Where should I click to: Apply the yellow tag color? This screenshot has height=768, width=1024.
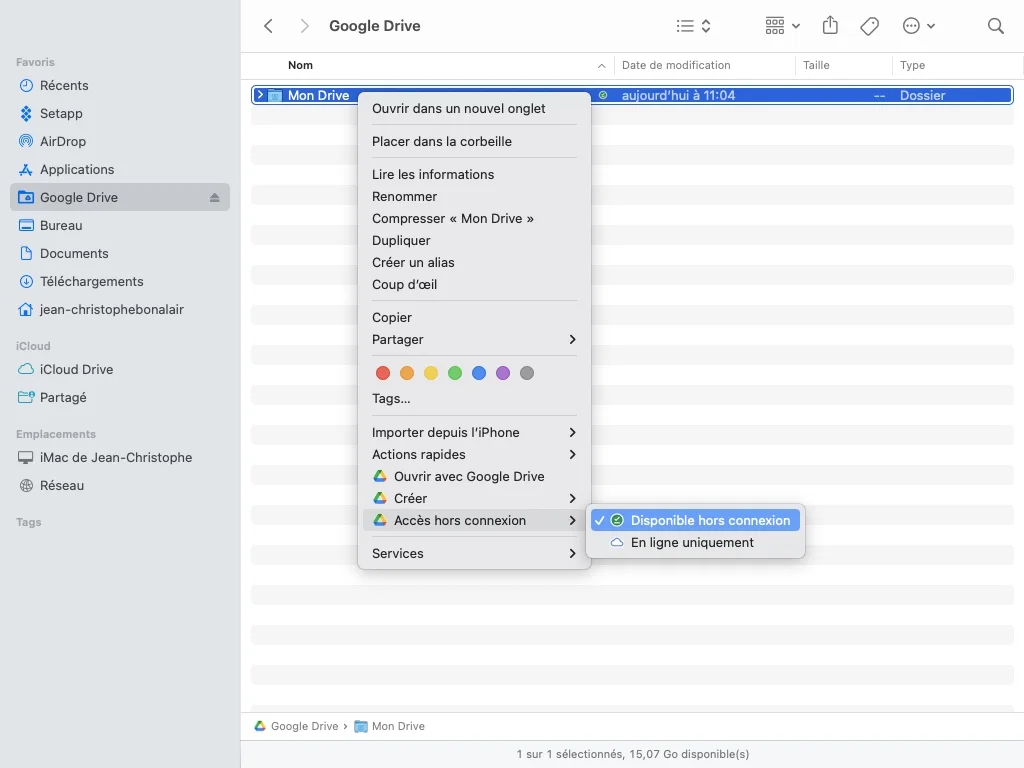coord(431,373)
